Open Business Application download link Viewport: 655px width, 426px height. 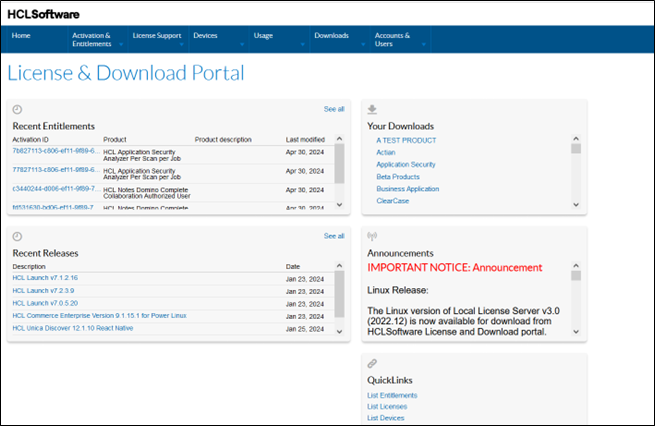point(408,189)
